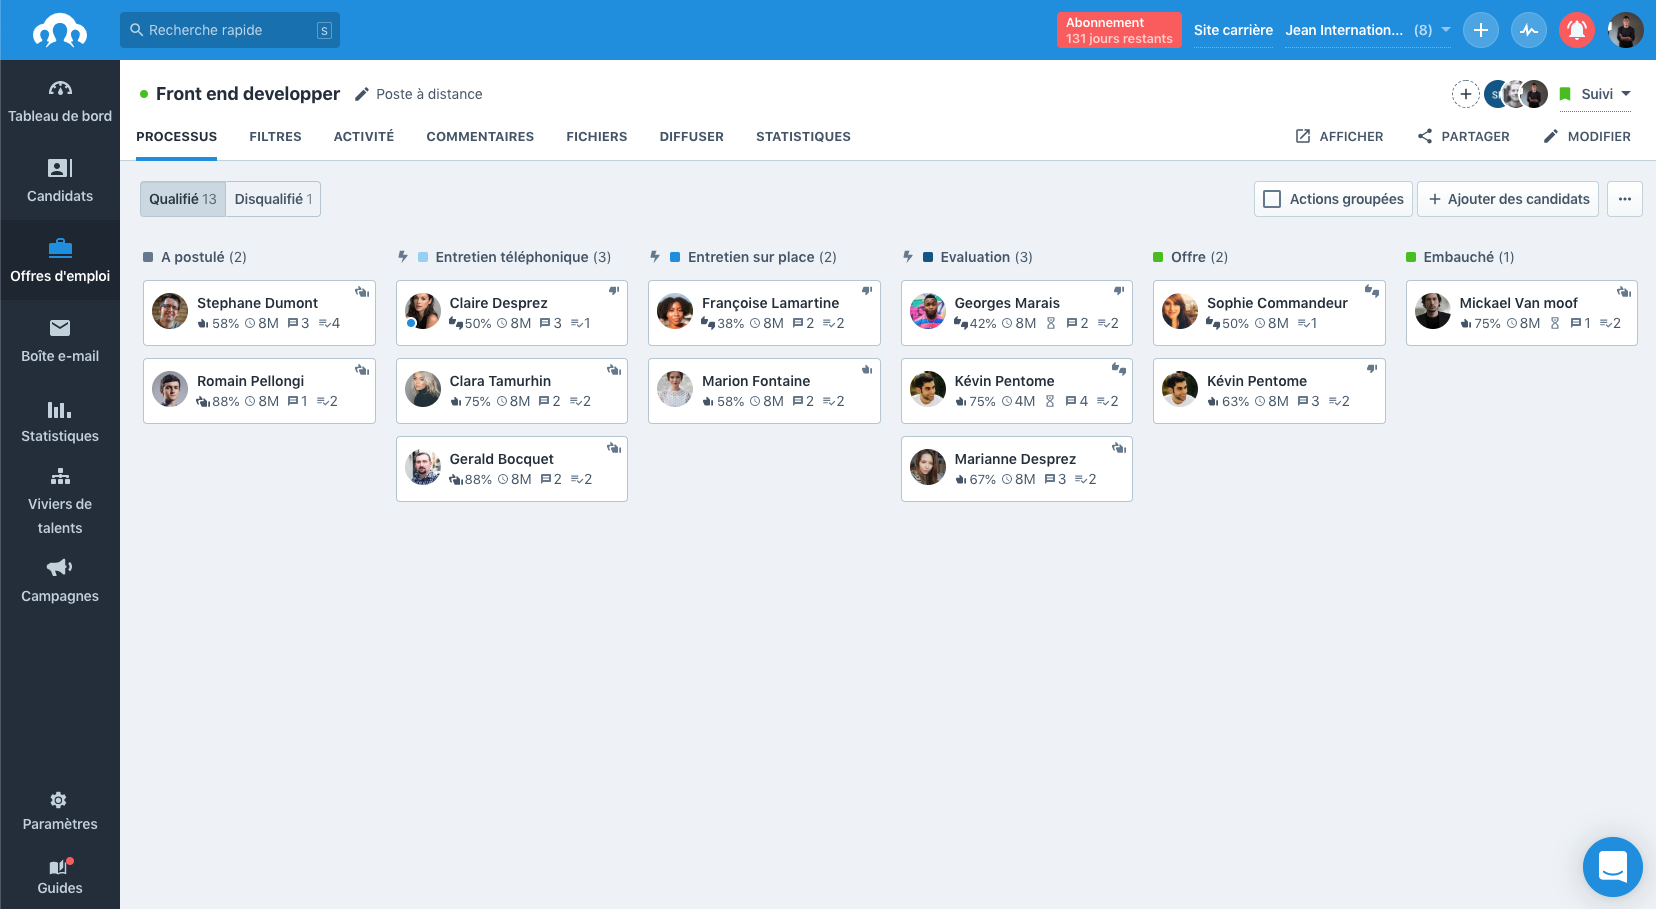Screen dimensions: 1656x909
Task: Click the blue unread dot on Claire Desprez
Action: tap(411, 323)
